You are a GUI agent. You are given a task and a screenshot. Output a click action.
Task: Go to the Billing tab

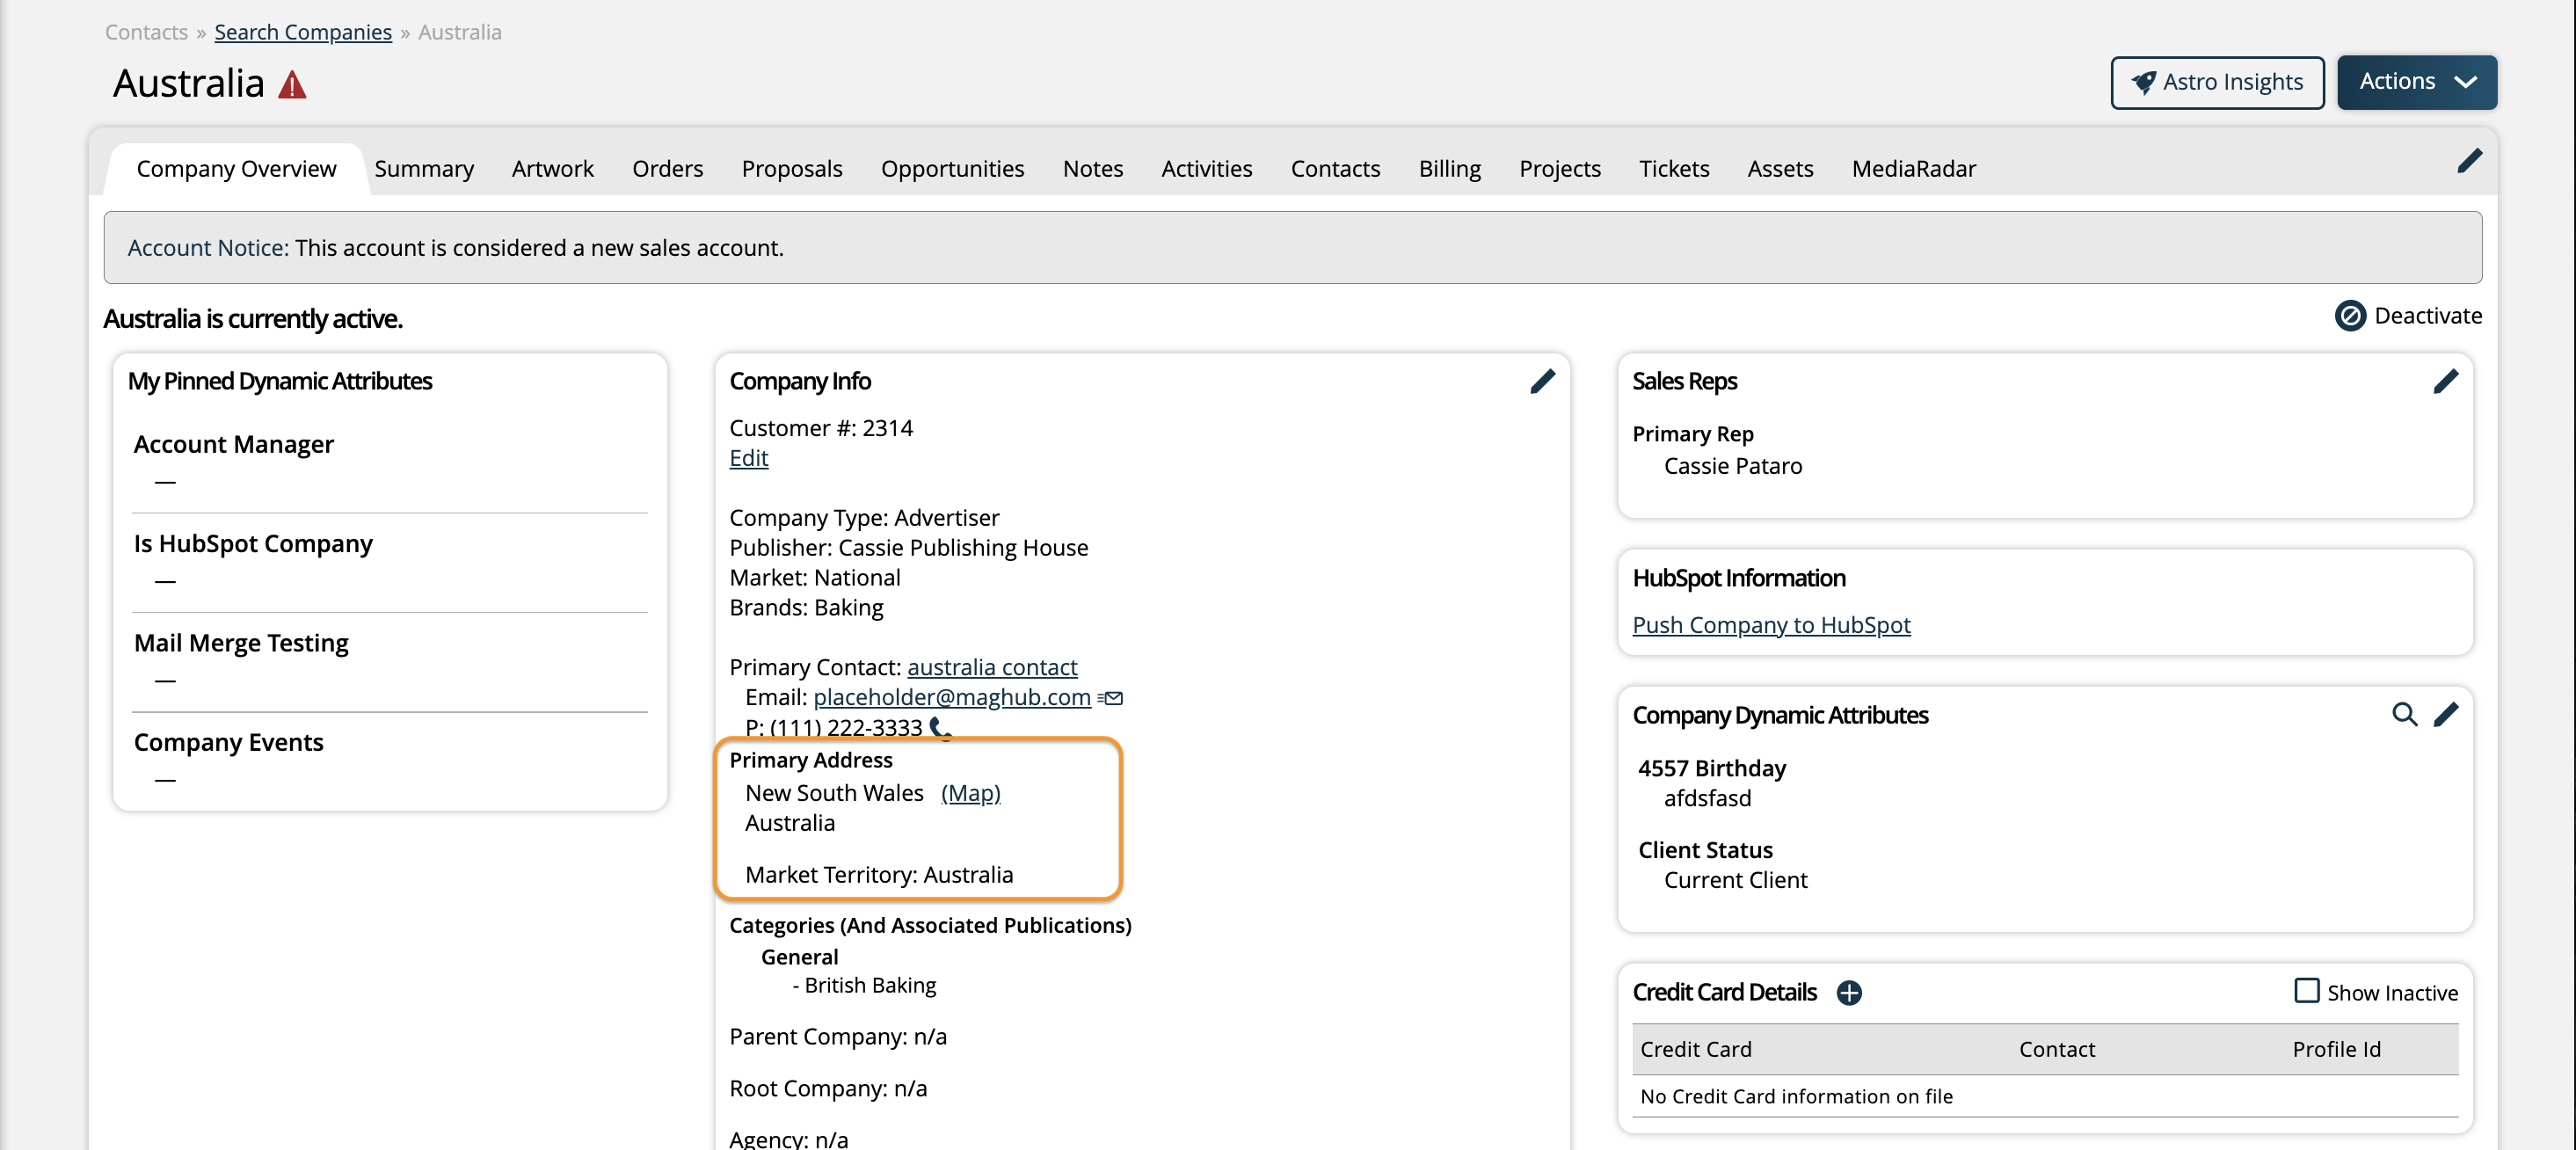[1449, 169]
